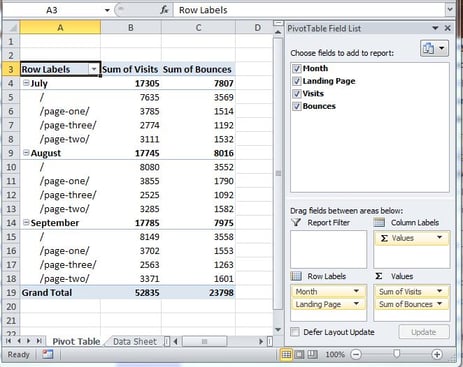
Task: Switch to the Pivot Table sheet tab
Action: tap(76, 341)
